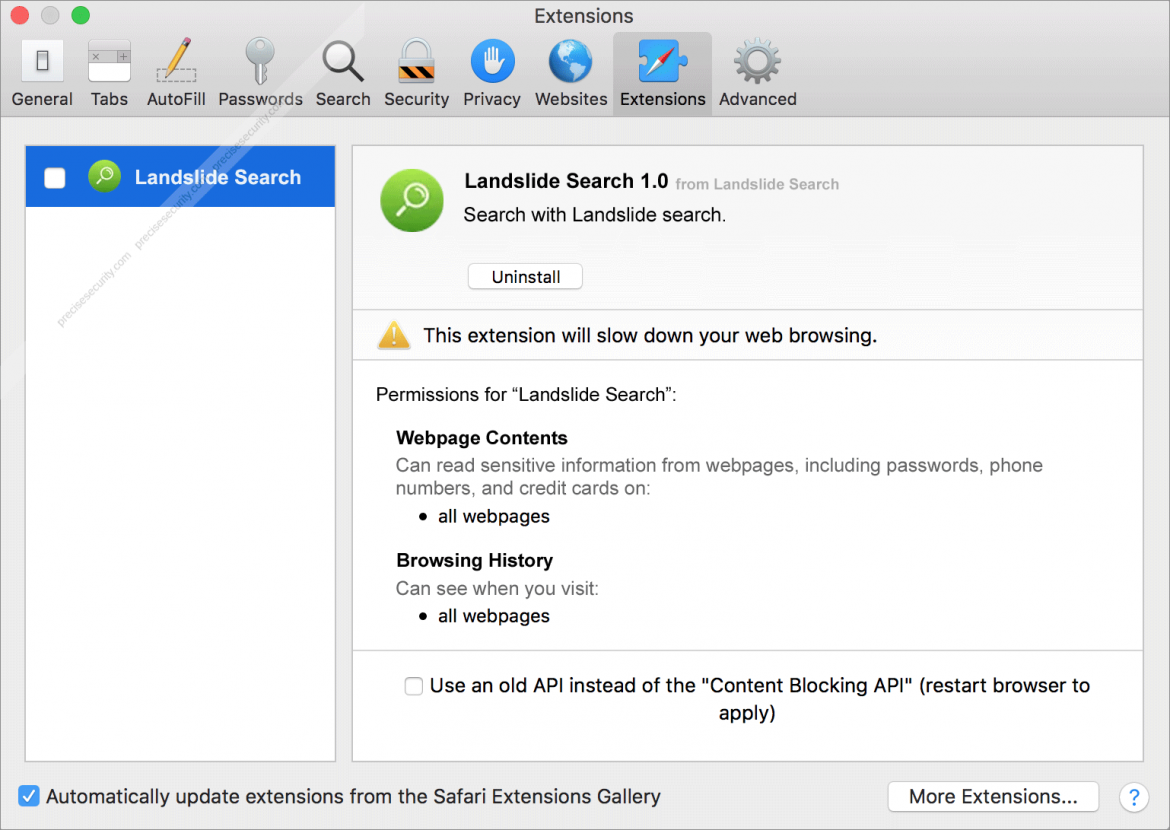Open More Extensions gallery
Viewport: 1170px width, 830px height.
tap(992, 797)
